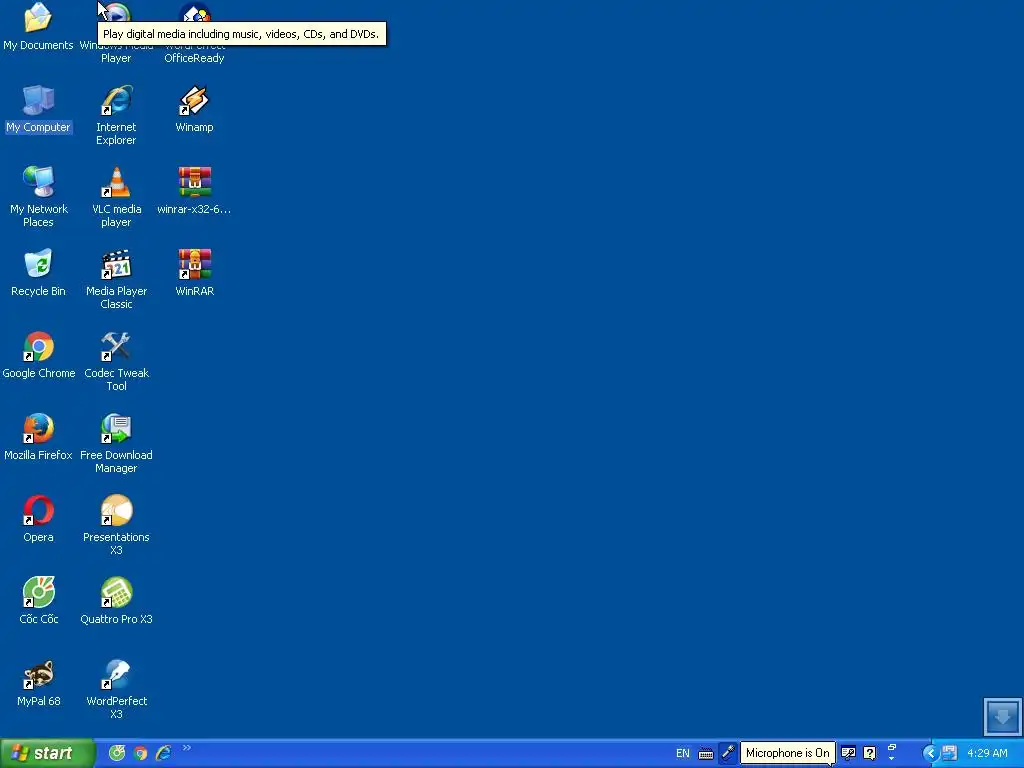Click the safely remove hardware tray icon
The height and width of the screenshot is (768, 1024).
point(949,753)
